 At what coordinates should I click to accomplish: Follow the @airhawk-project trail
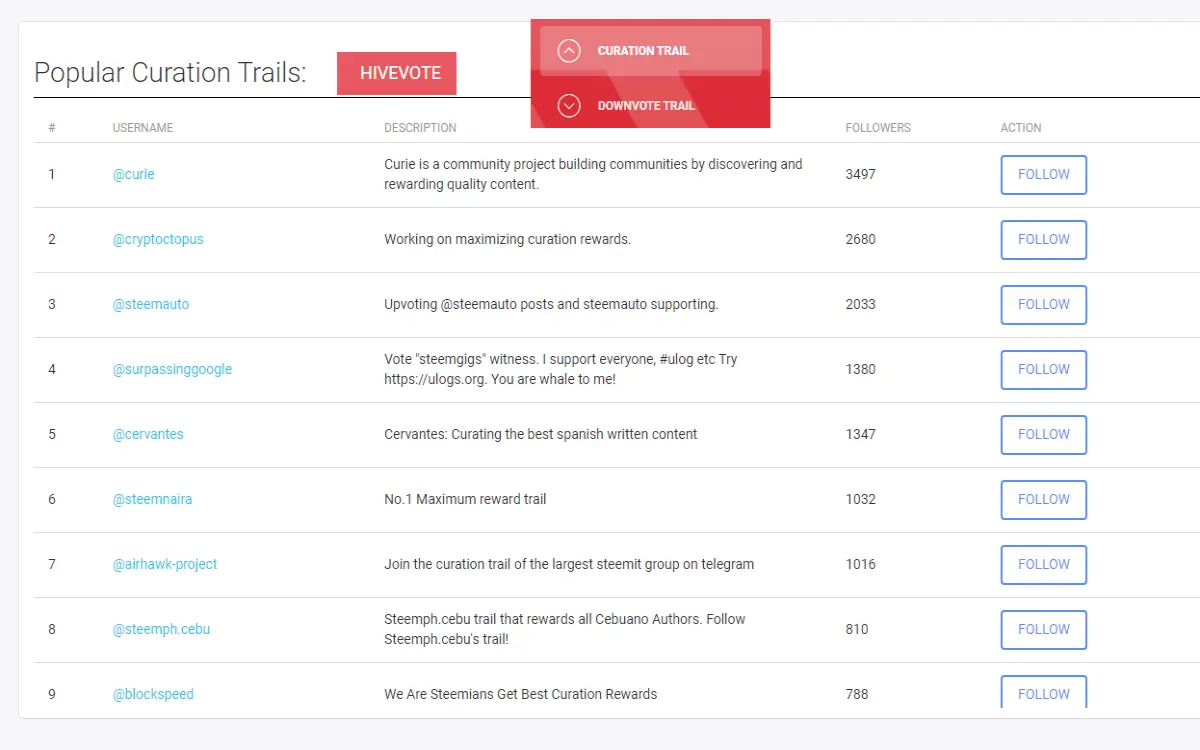(1044, 565)
